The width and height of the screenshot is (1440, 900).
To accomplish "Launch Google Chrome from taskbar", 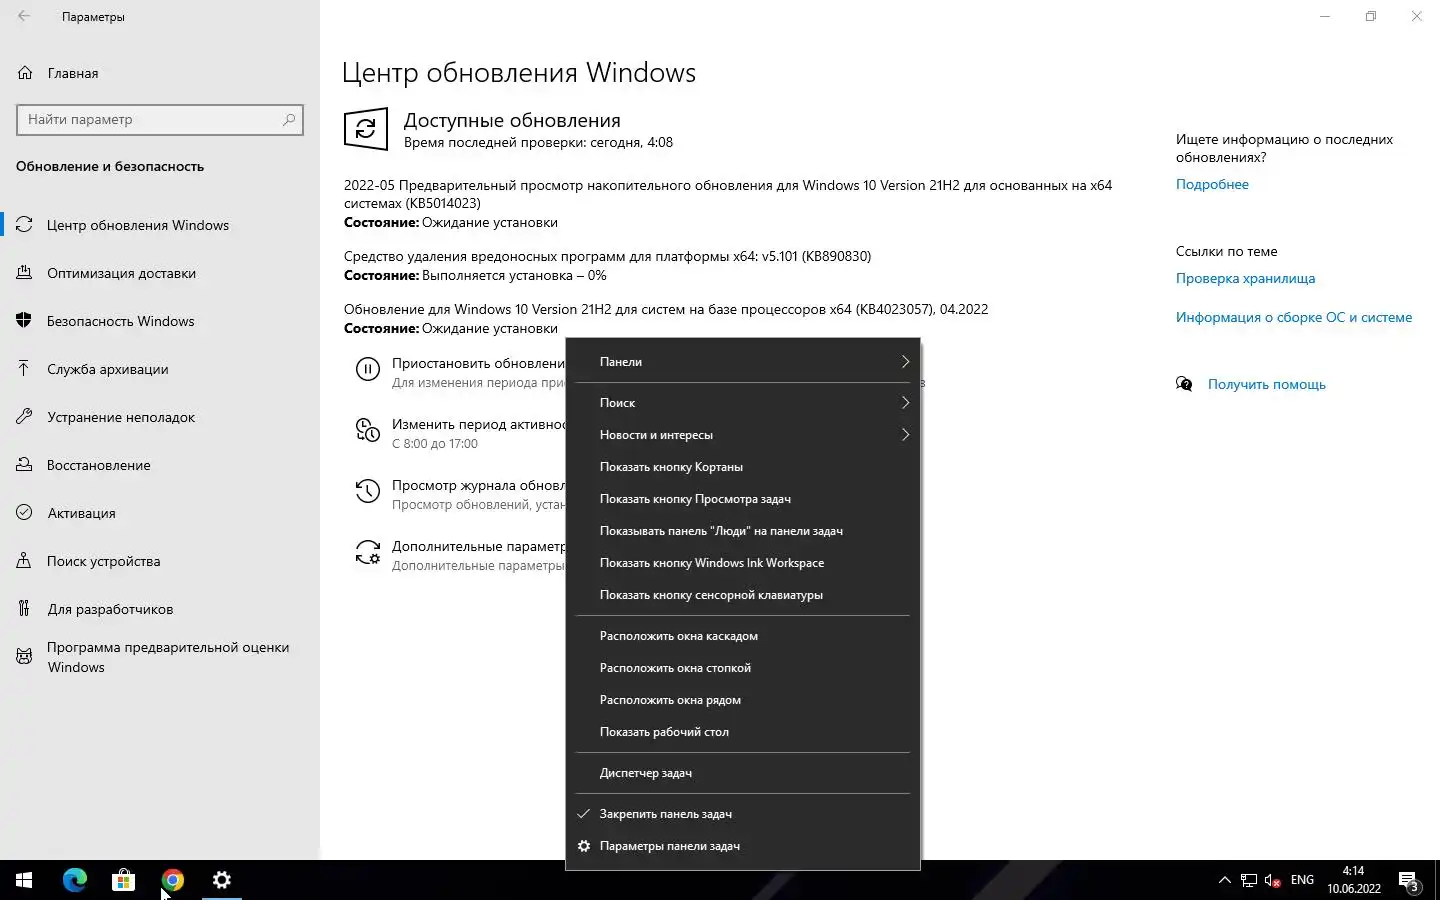I will tap(173, 880).
